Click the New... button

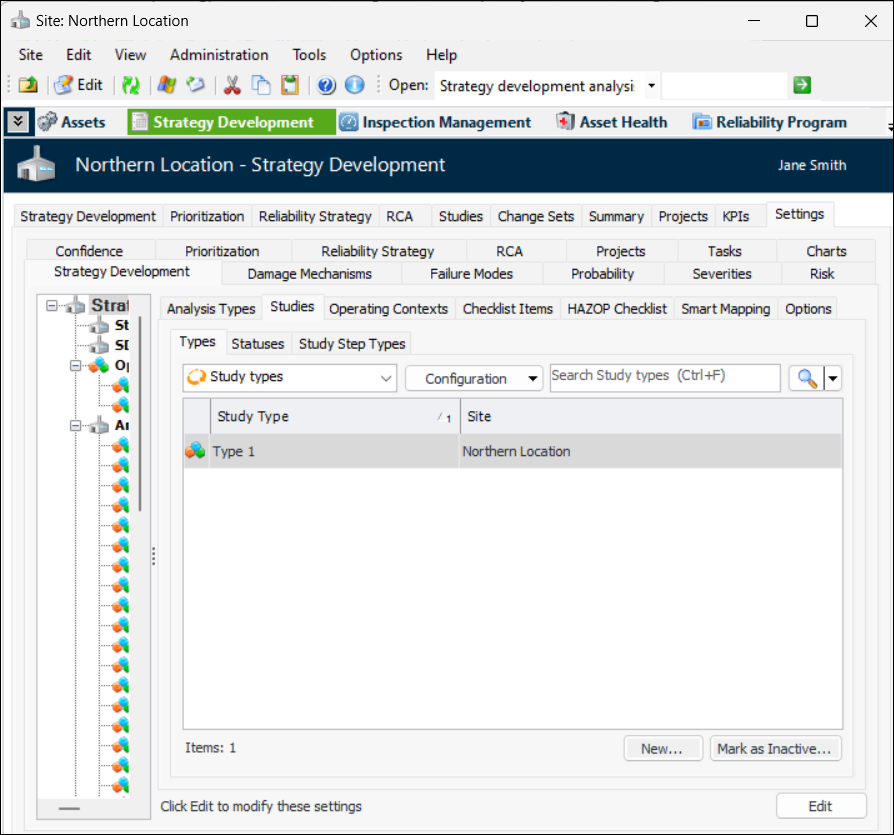point(661,748)
